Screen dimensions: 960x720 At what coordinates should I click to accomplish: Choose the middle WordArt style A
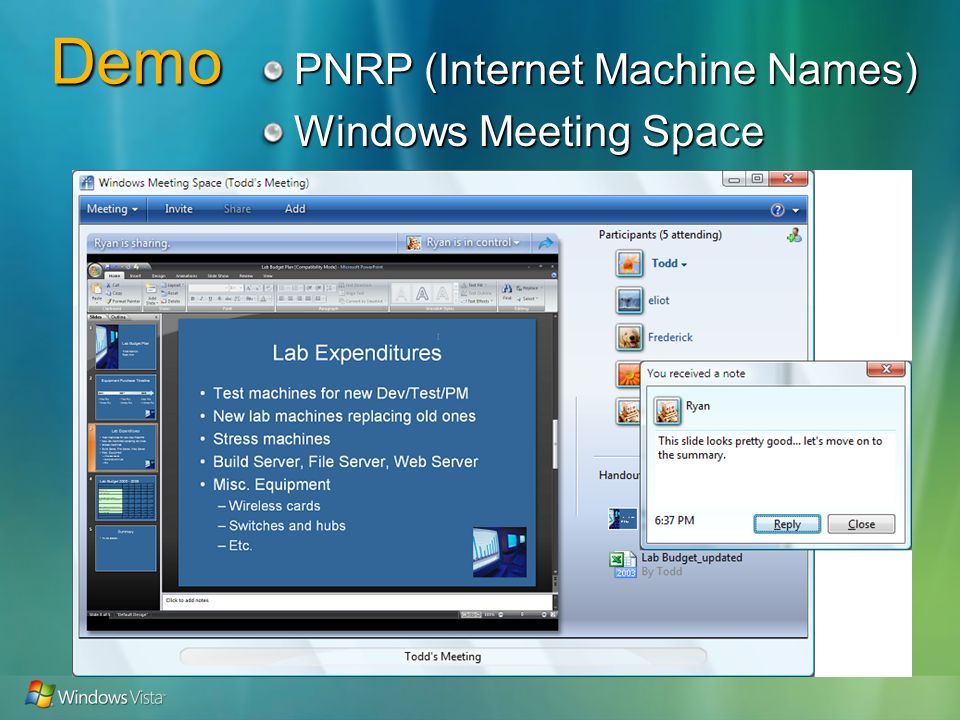pos(422,294)
